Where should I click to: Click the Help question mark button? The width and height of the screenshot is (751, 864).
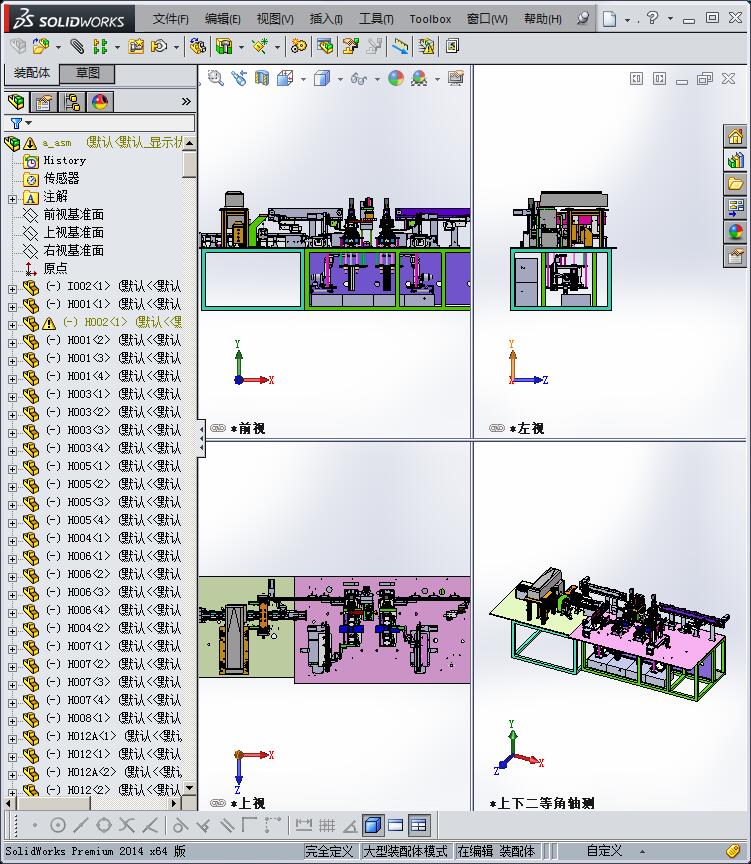[652, 18]
